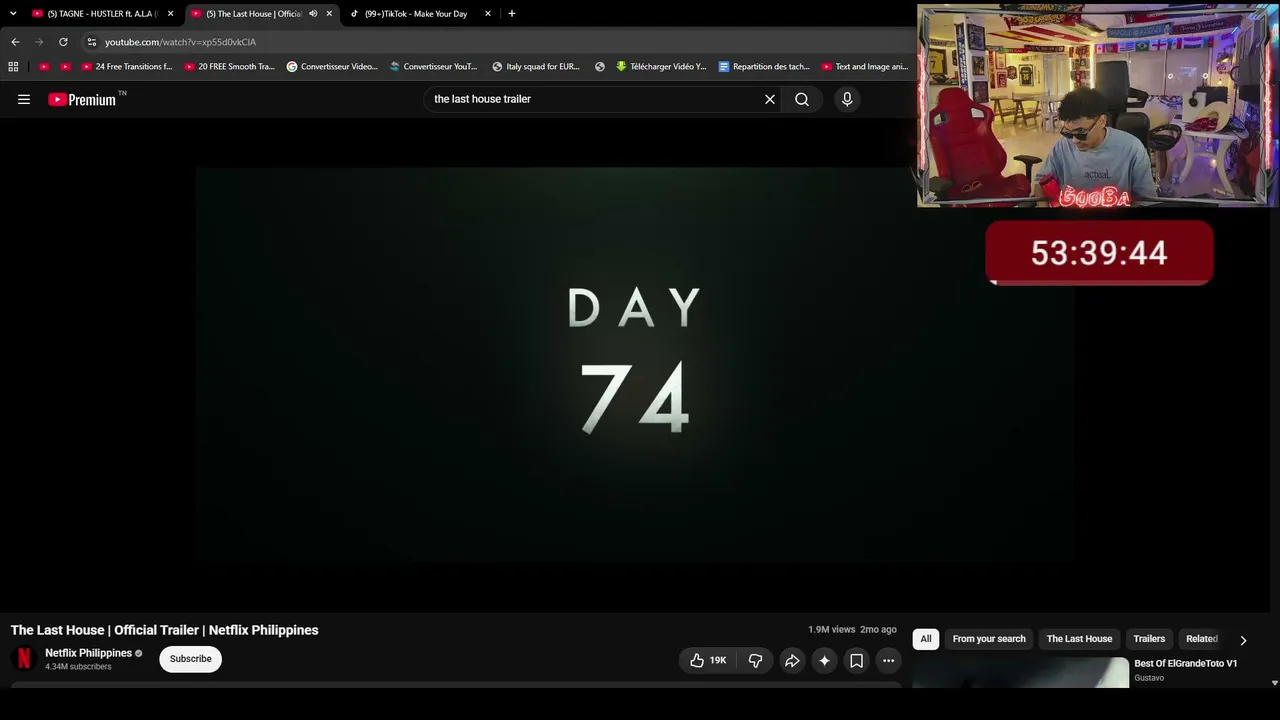The height and width of the screenshot is (720, 1280).
Task: Open the tab search dropdown arrow
Action: (x=13, y=14)
